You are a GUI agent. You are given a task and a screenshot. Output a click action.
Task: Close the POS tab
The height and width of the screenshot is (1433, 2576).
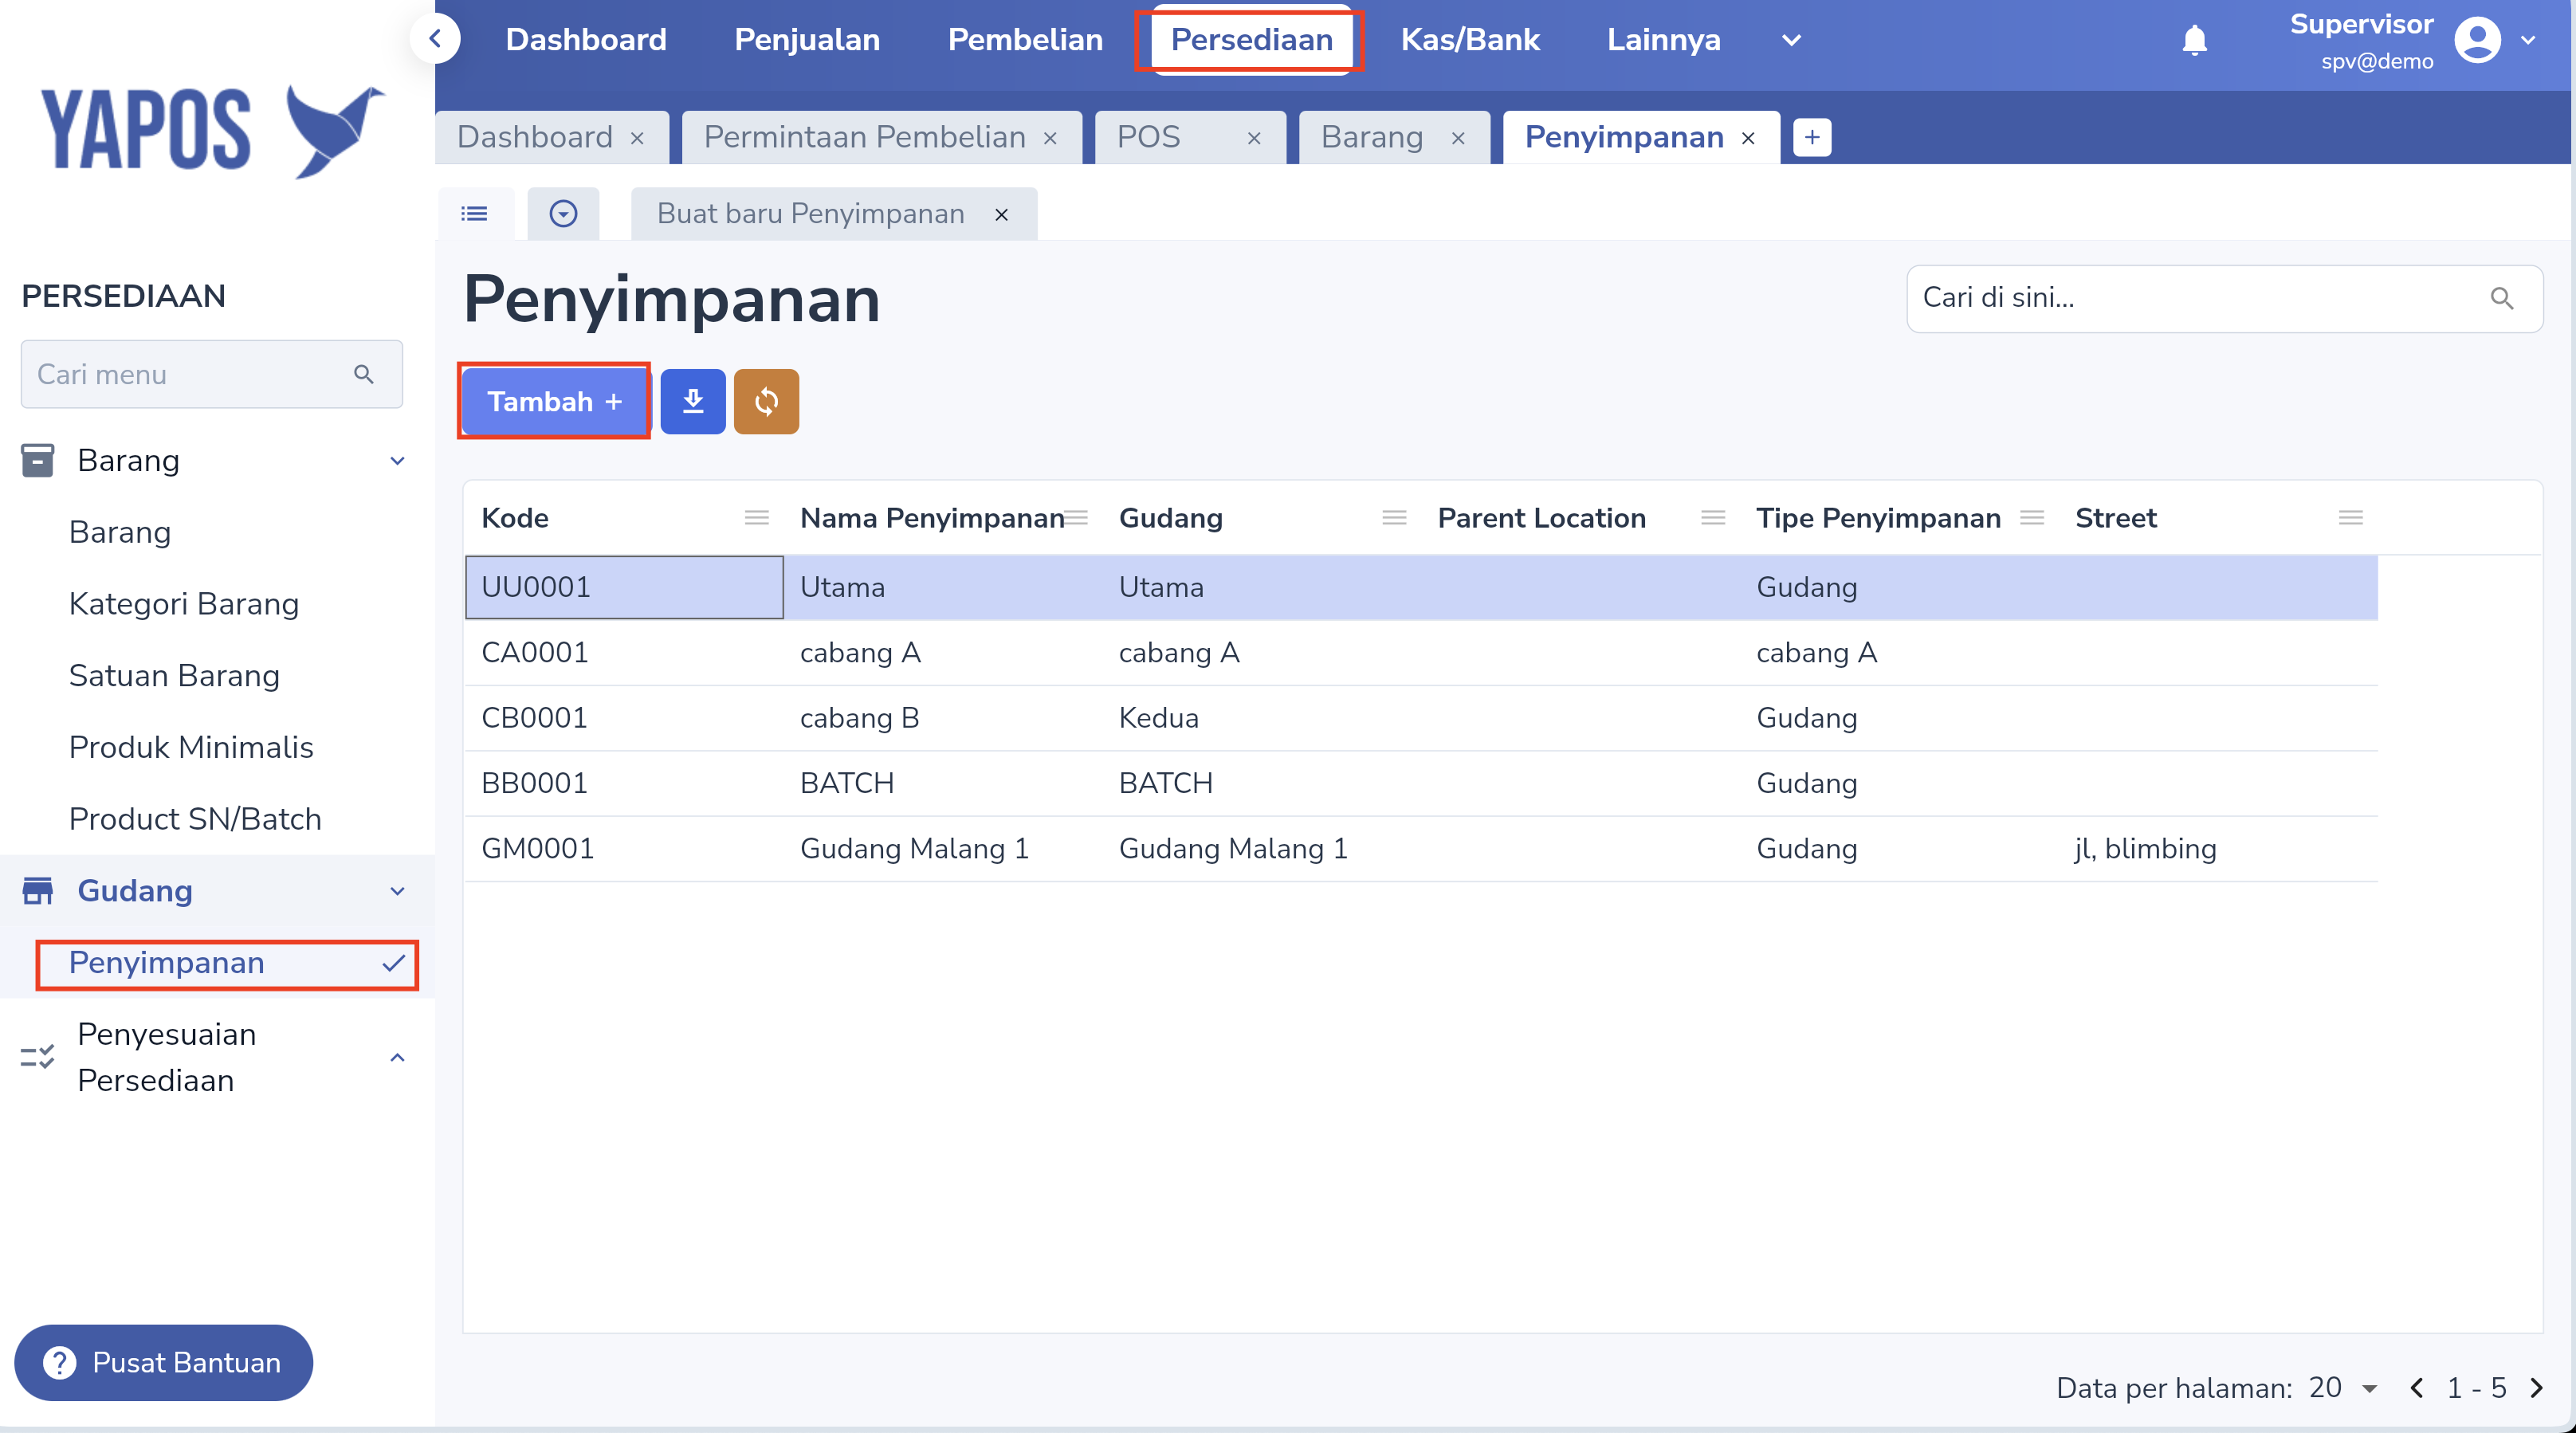(1254, 138)
